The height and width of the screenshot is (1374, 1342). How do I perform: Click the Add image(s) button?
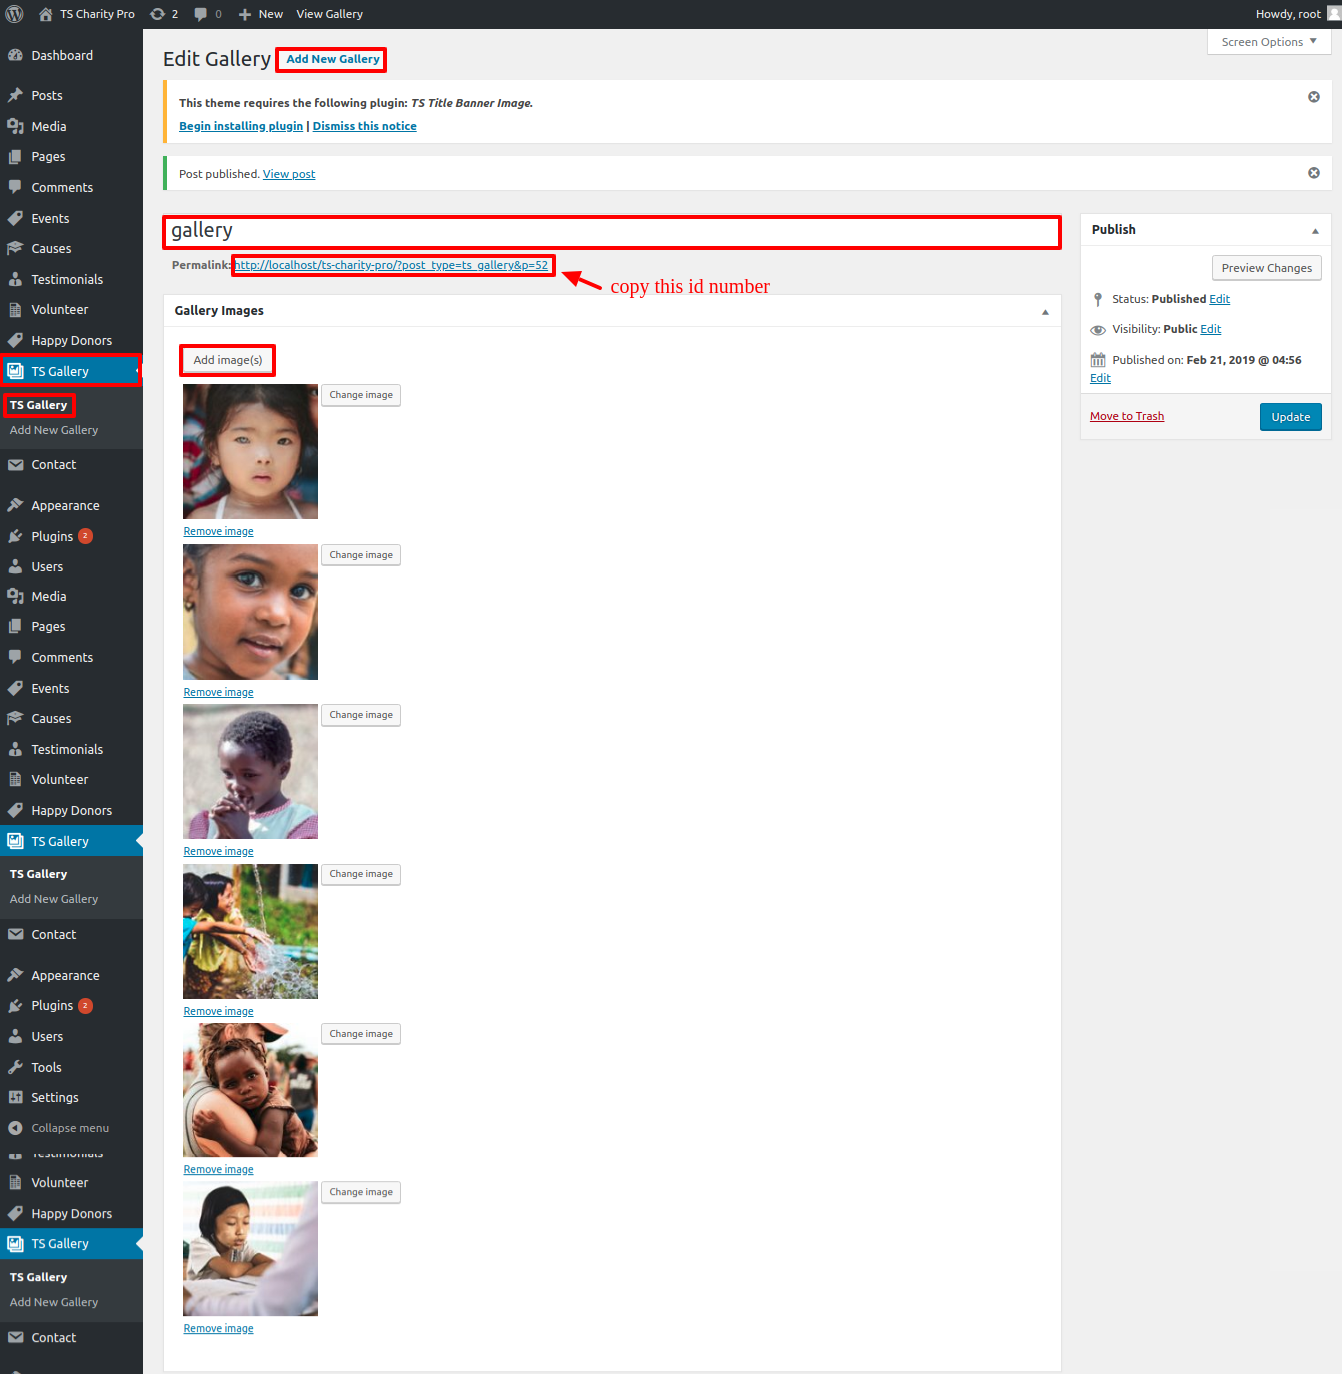[x=228, y=360]
